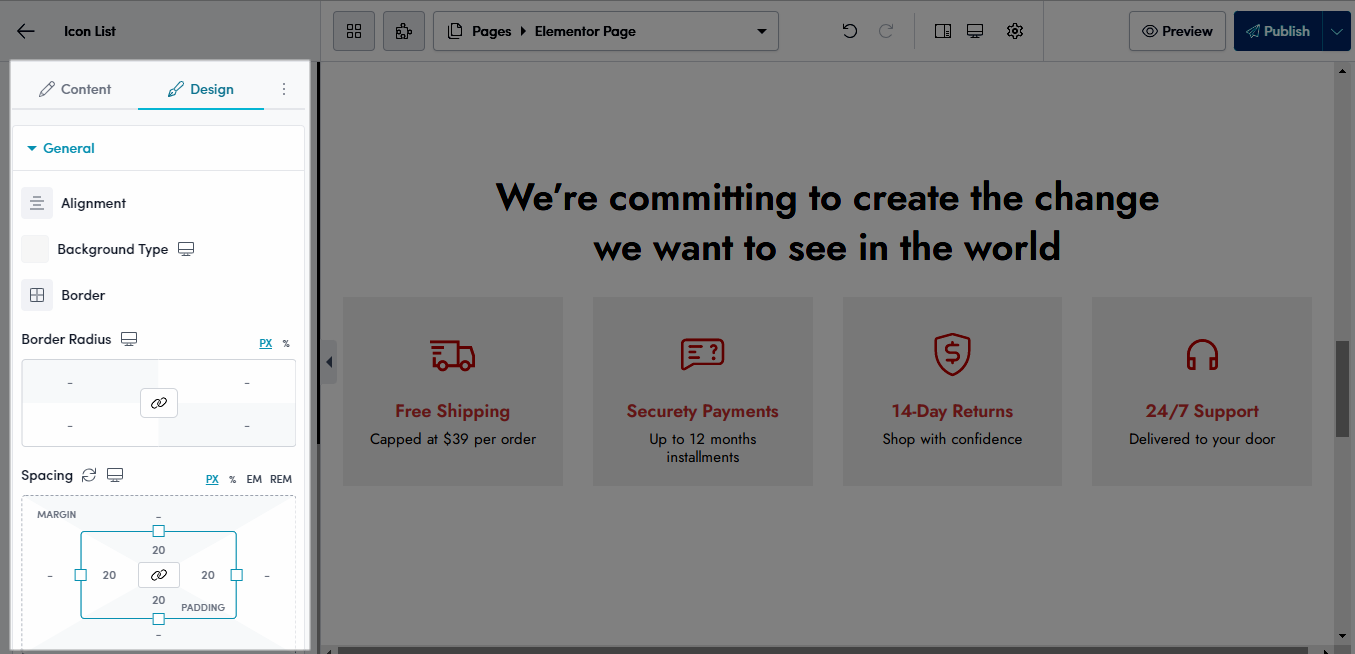Viewport: 1355px width, 654px height.
Task: Click the 14-Day Returns heading text
Action: click(953, 411)
